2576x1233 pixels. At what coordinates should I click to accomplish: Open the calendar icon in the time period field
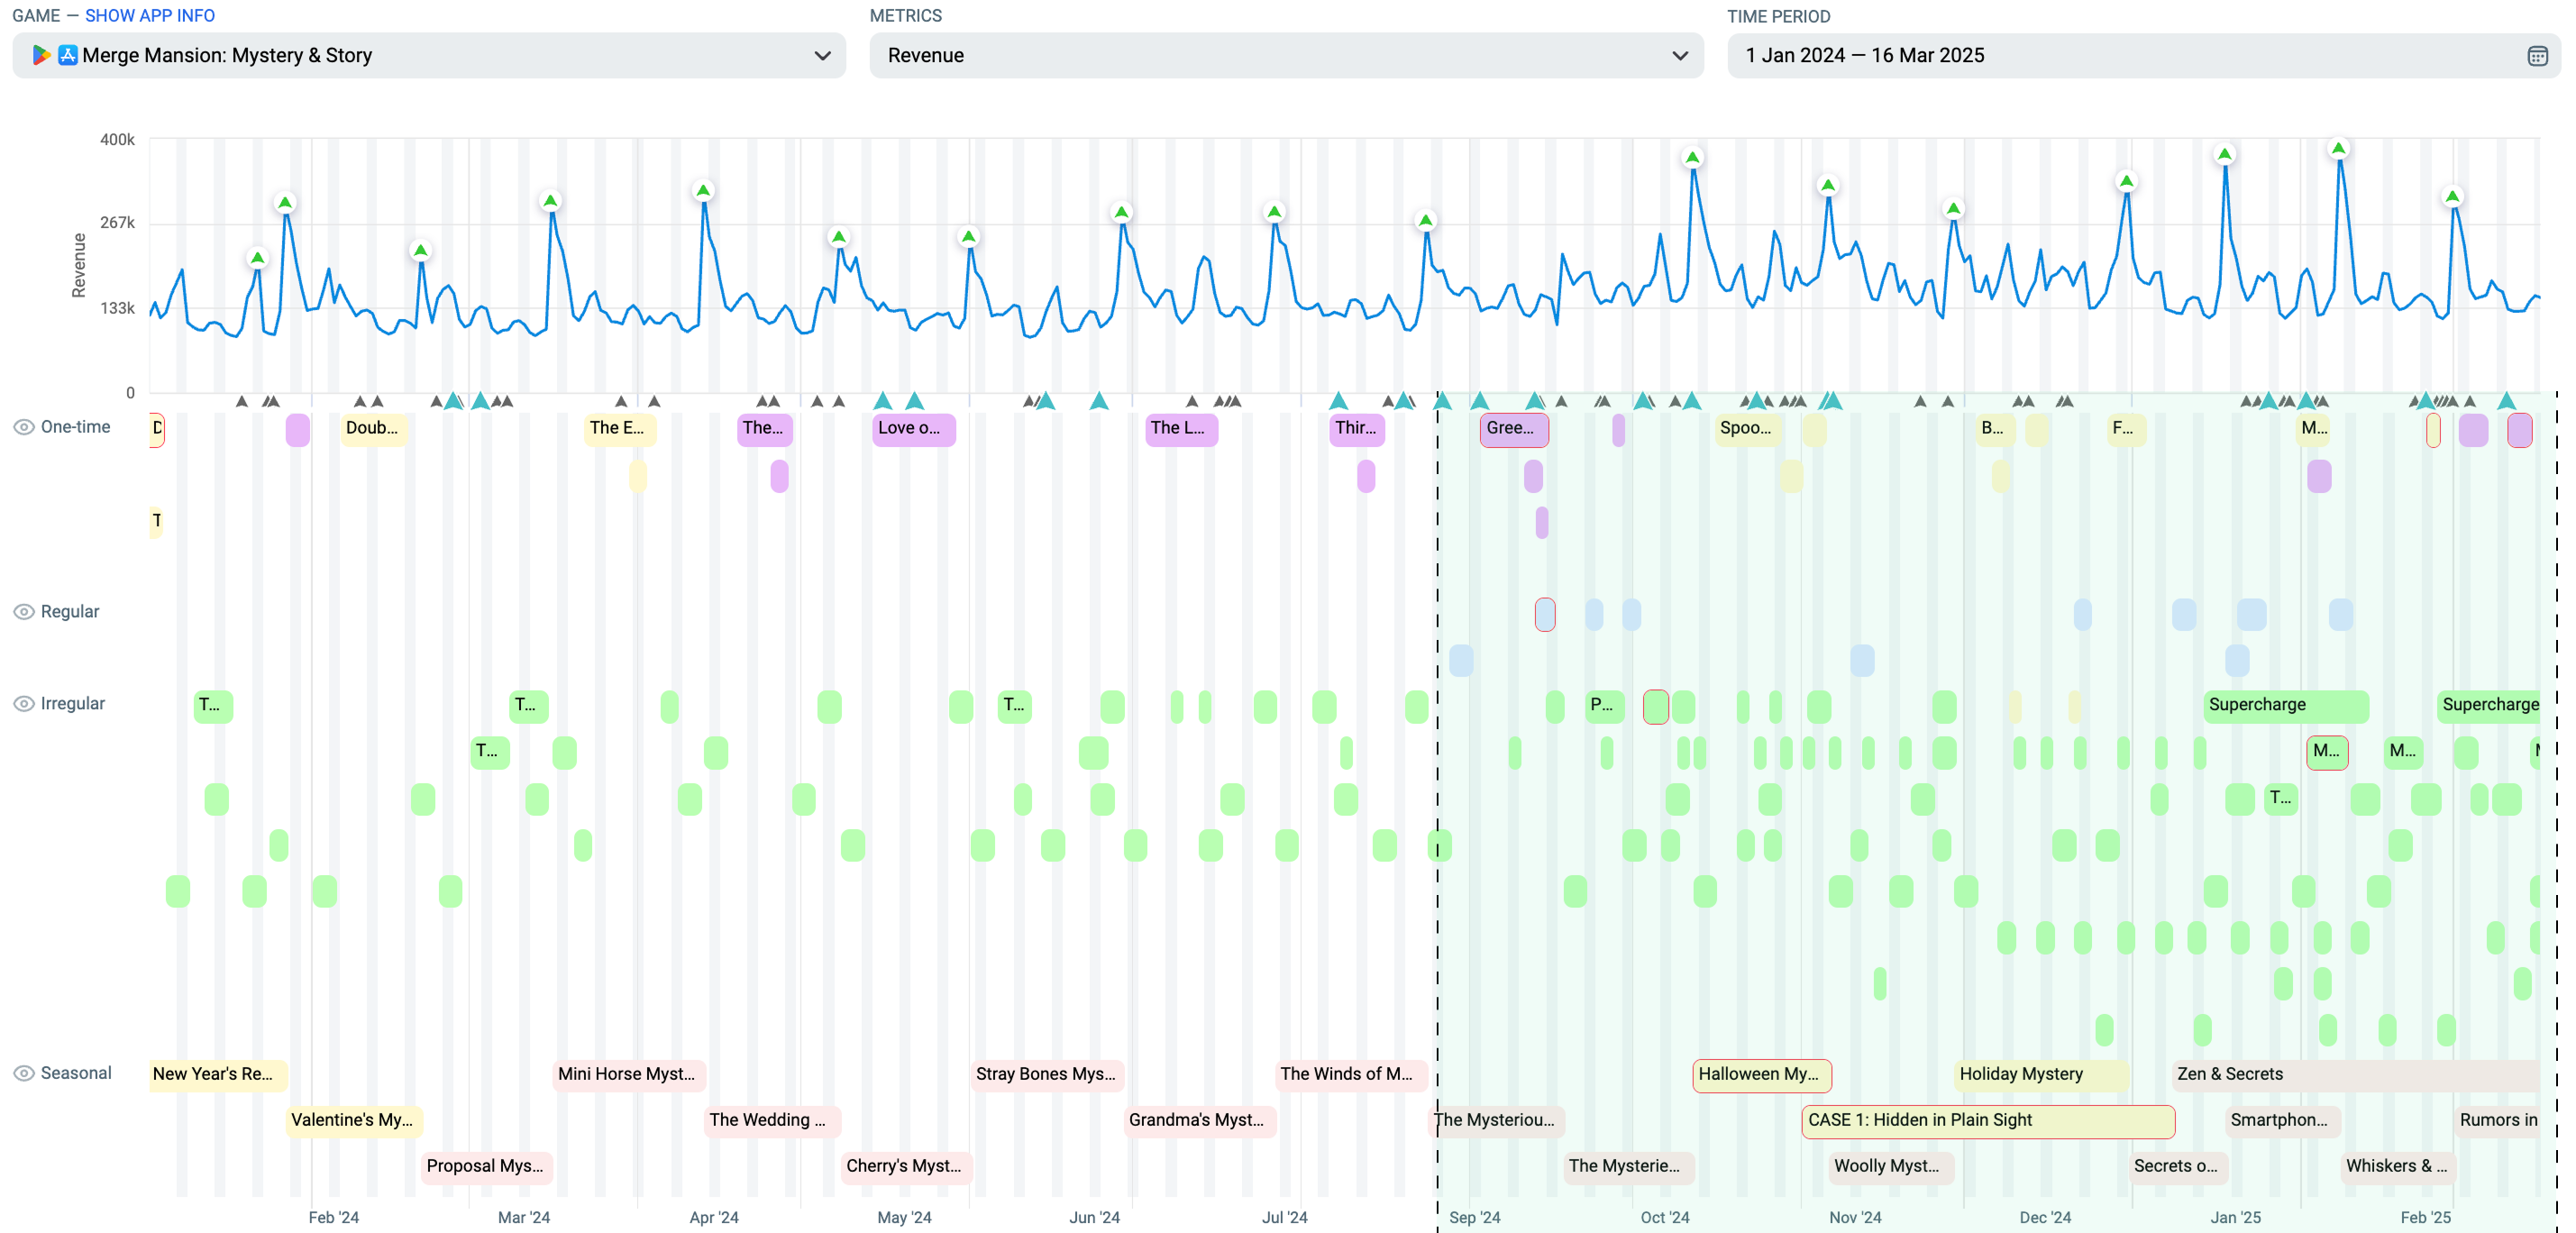[x=2536, y=56]
